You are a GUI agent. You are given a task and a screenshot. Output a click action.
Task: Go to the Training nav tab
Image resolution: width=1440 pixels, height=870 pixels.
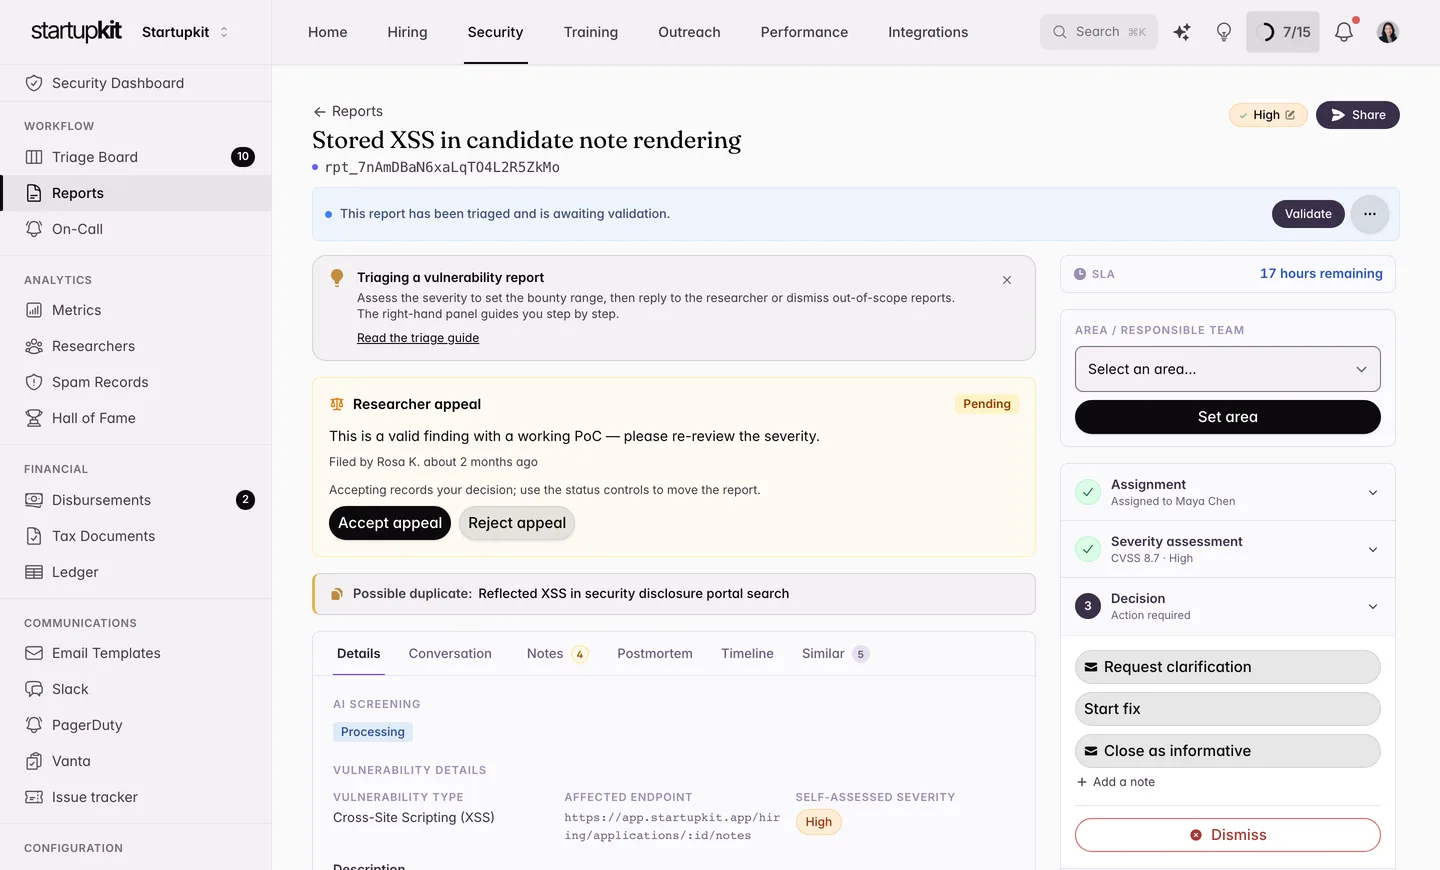pos(591,32)
